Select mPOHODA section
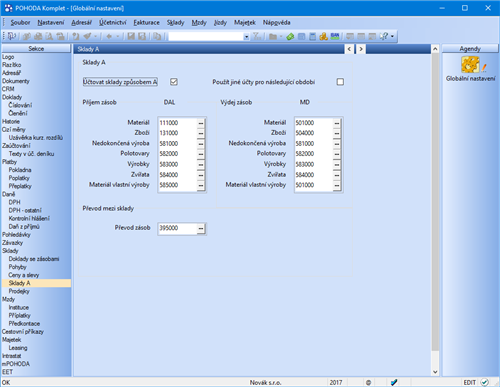The height and width of the screenshot is (387, 500). coord(16,364)
